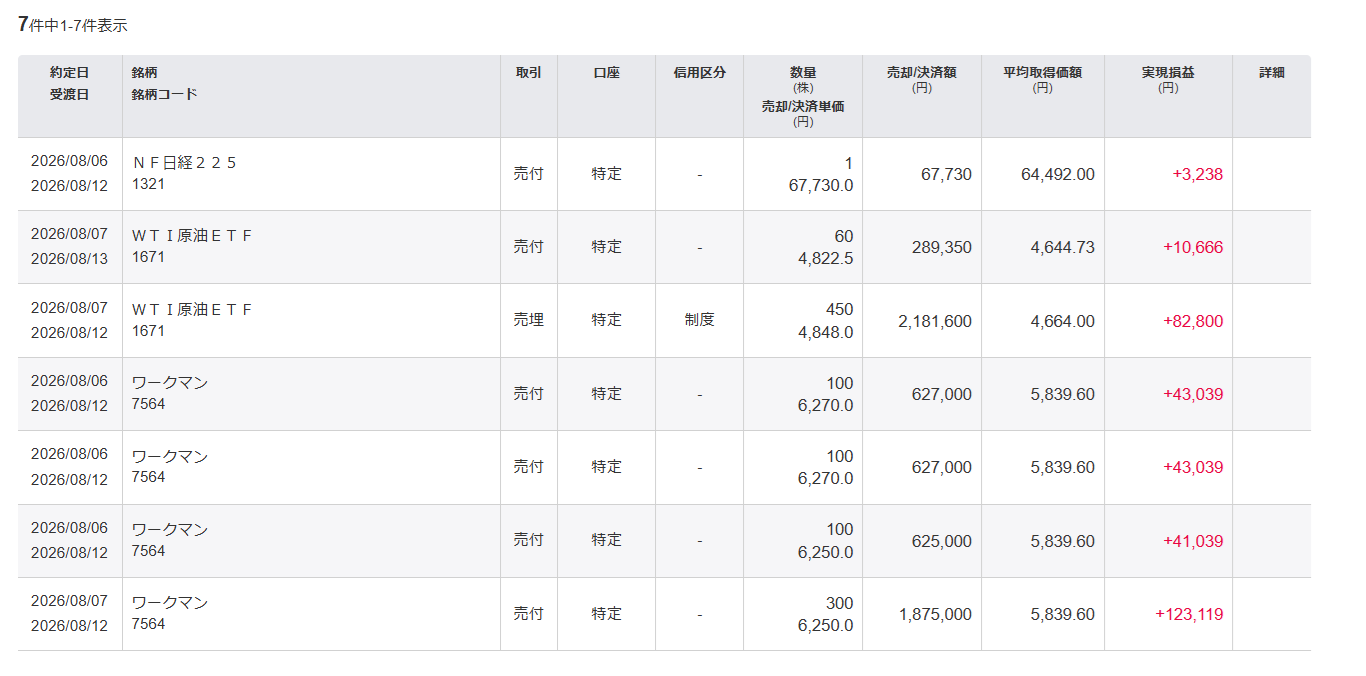Click the 7件中1-7件表示 result count text
The width and height of the screenshot is (1366, 676).
(x=73, y=25)
